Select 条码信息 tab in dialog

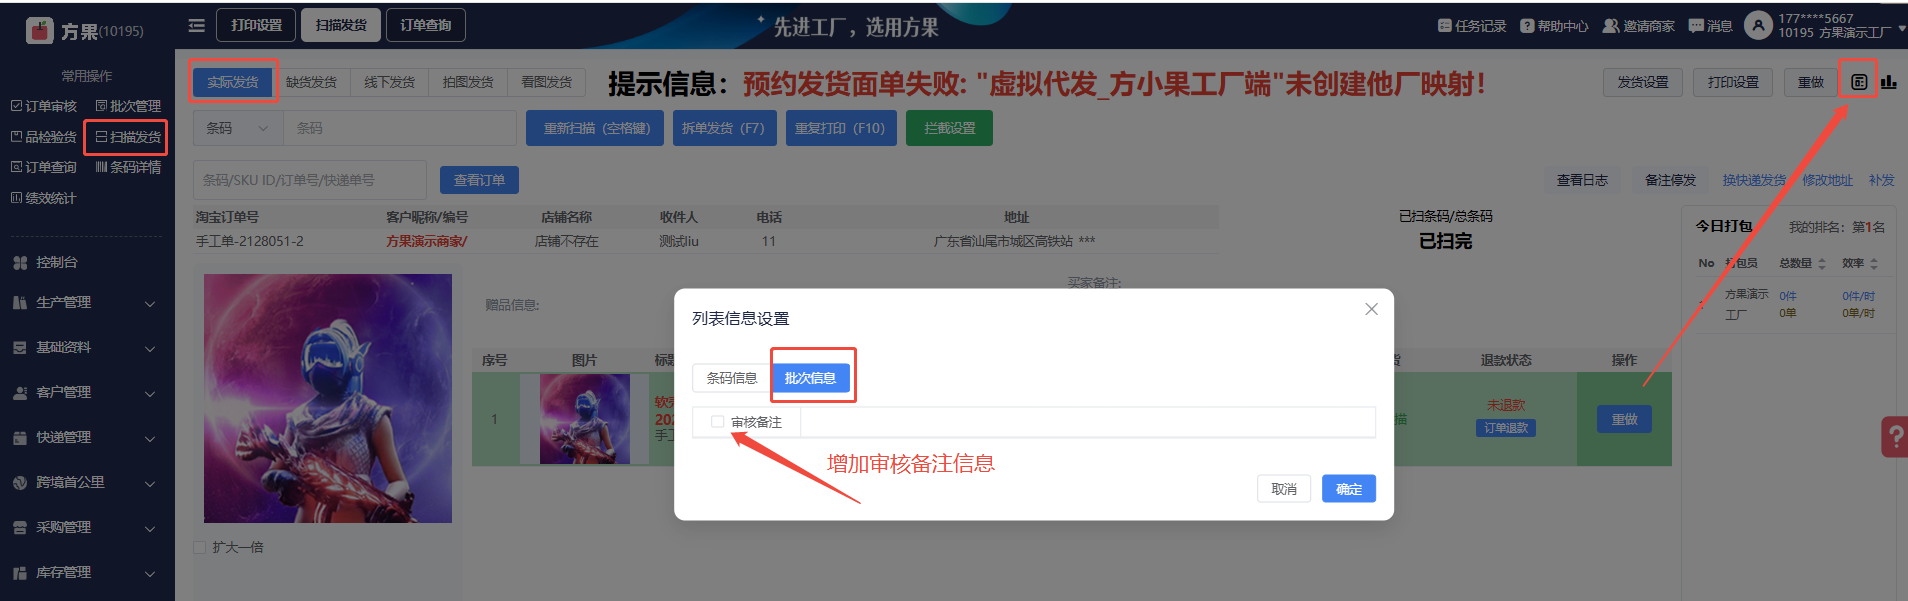pos(732,378)
